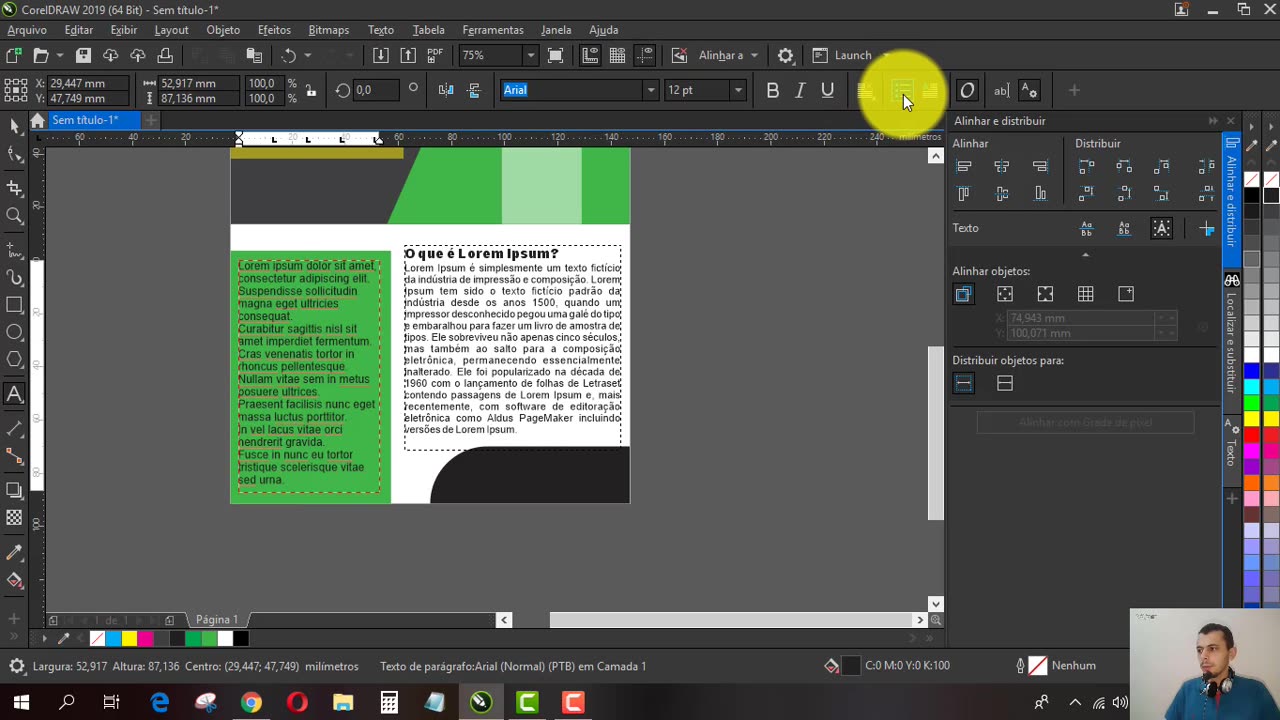The height and width of the screenshot is (720, 1280).
Task: Open the Efeitos menu
Action: [x=274, y=30]
